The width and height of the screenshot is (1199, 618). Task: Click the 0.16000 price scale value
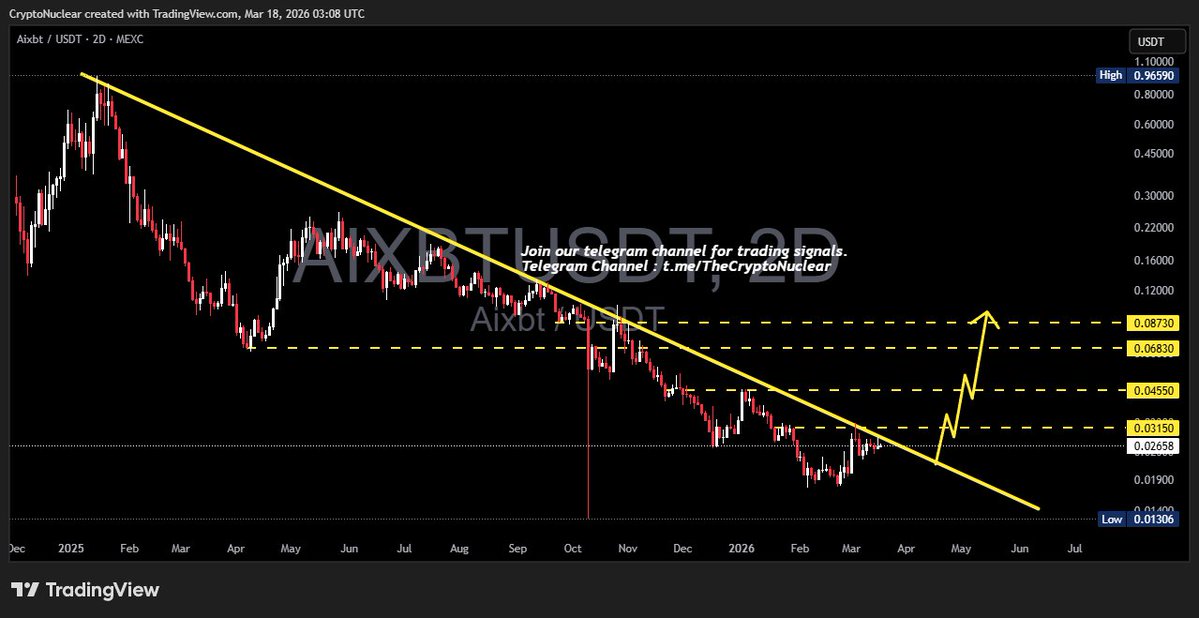coord(1152,261)
